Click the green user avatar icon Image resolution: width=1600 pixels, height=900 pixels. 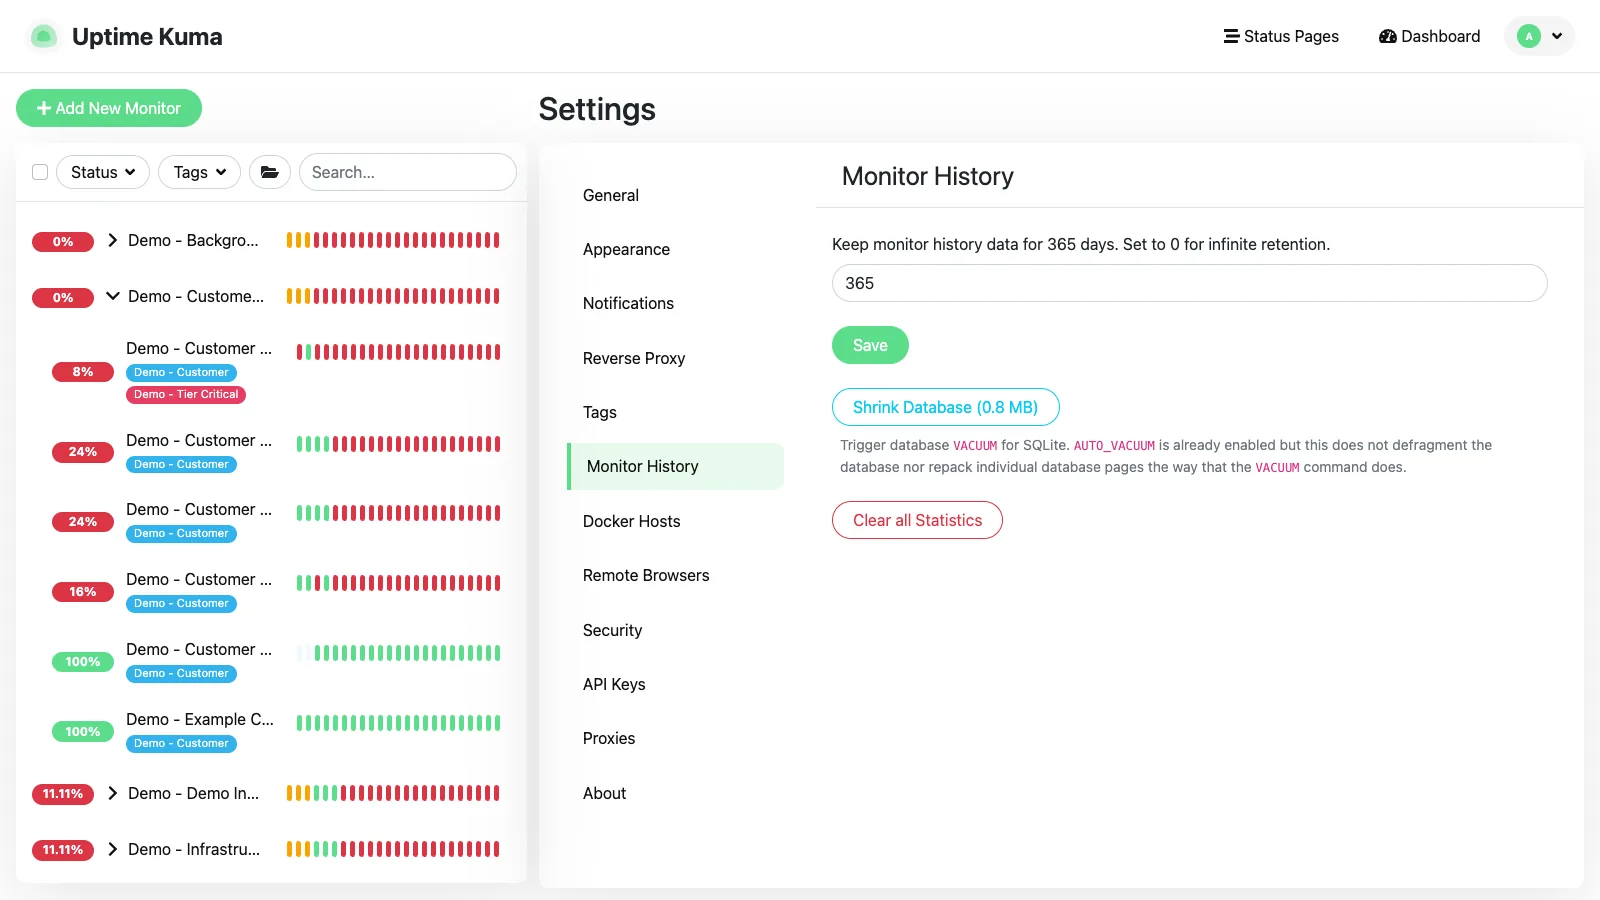[x=1529, y=36]
